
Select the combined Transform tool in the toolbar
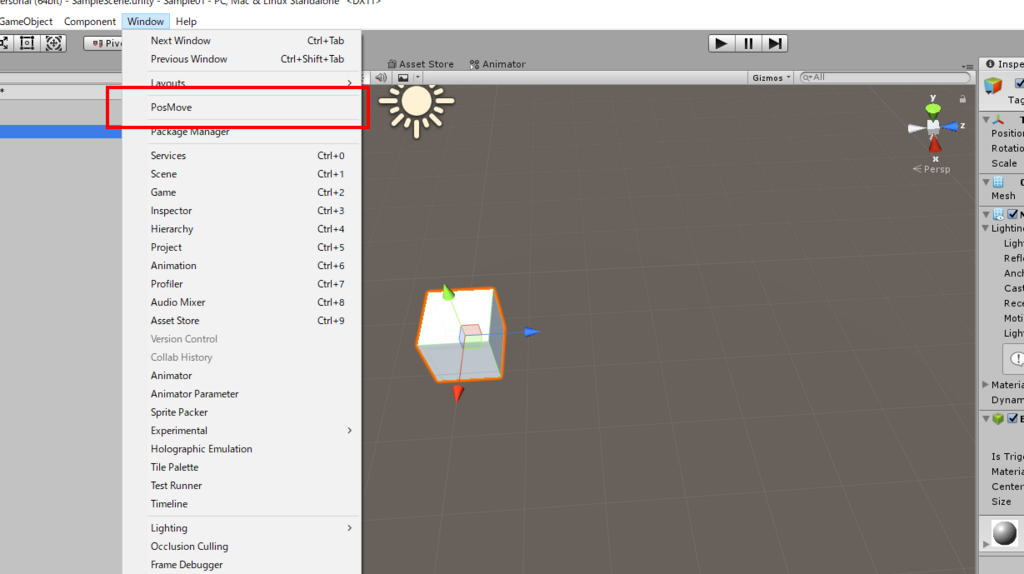(54, 43)
